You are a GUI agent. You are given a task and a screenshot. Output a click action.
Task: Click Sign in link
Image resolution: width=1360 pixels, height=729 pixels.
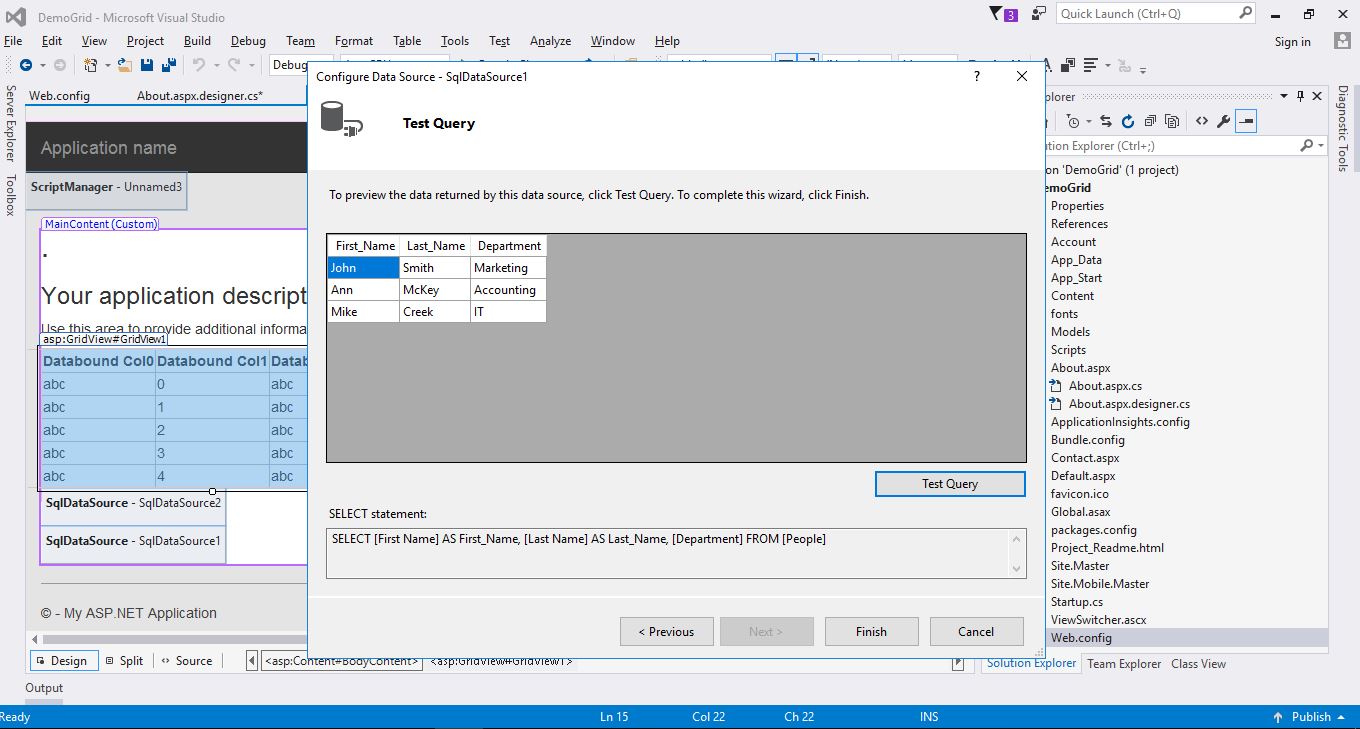point(1292,42)
